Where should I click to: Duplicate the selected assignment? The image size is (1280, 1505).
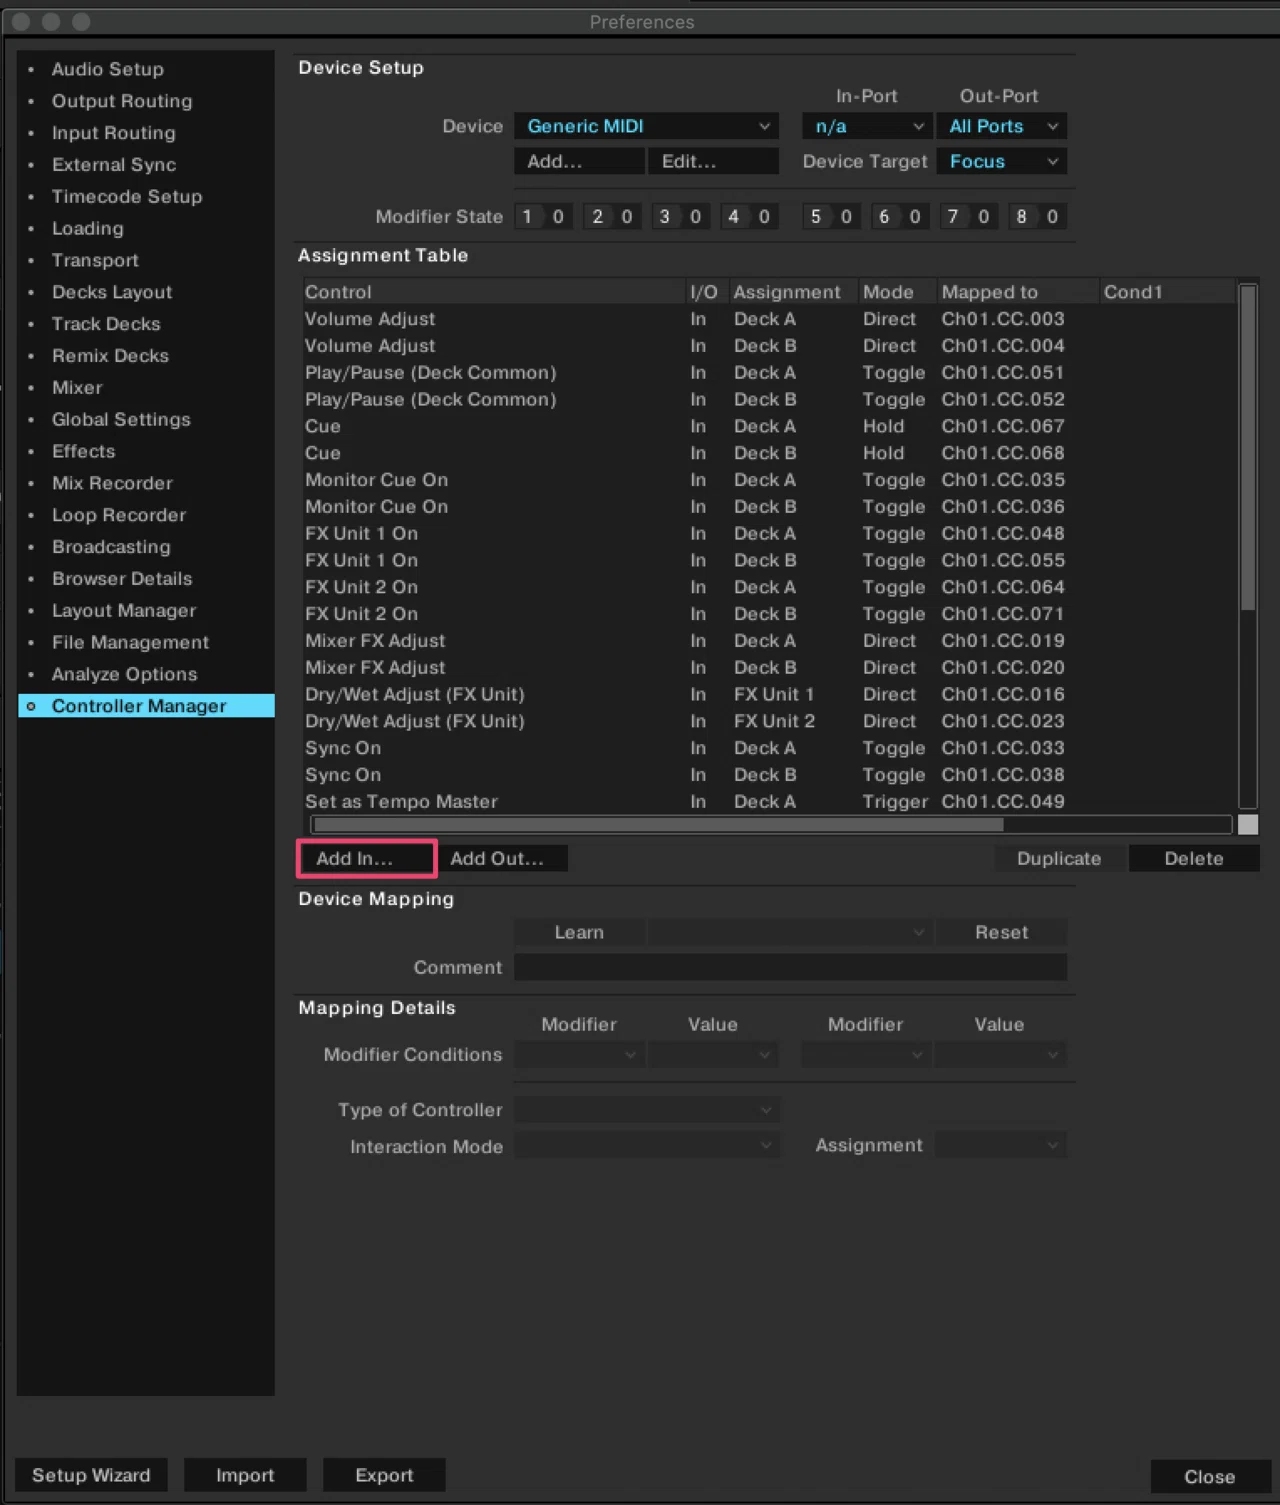1059,858
